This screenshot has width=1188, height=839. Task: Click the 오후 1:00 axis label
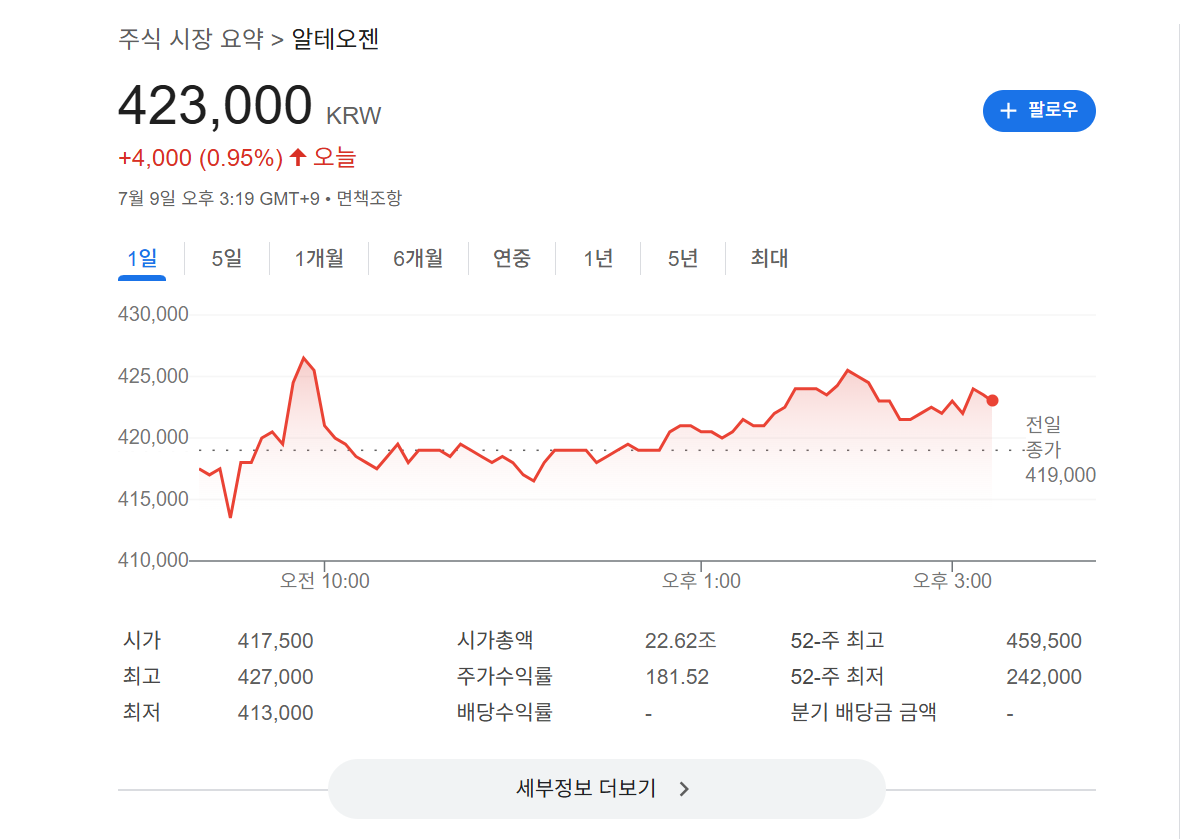pyautogui.click(x=701, y=581)
